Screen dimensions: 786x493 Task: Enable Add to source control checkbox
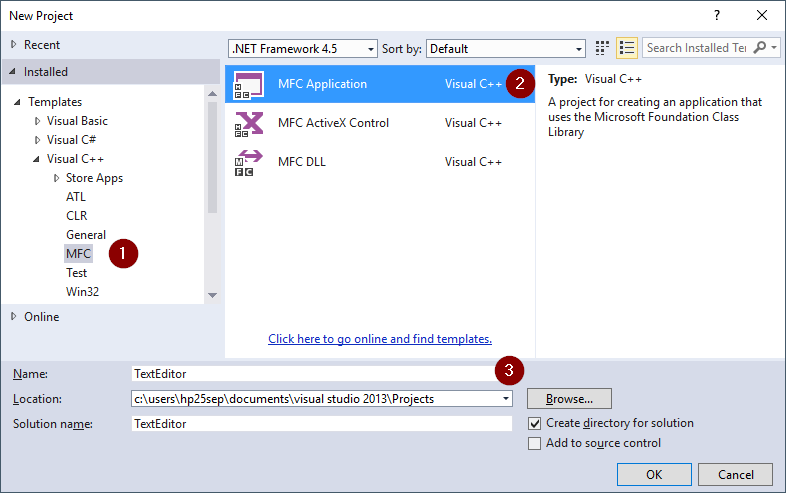tap(534, 443)
